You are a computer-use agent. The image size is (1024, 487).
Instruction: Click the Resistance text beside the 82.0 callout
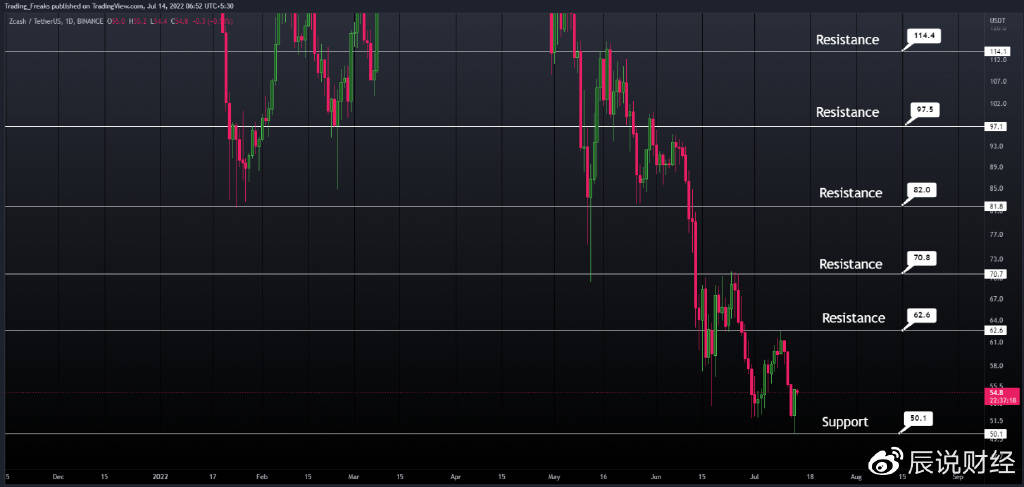point(850,192)
